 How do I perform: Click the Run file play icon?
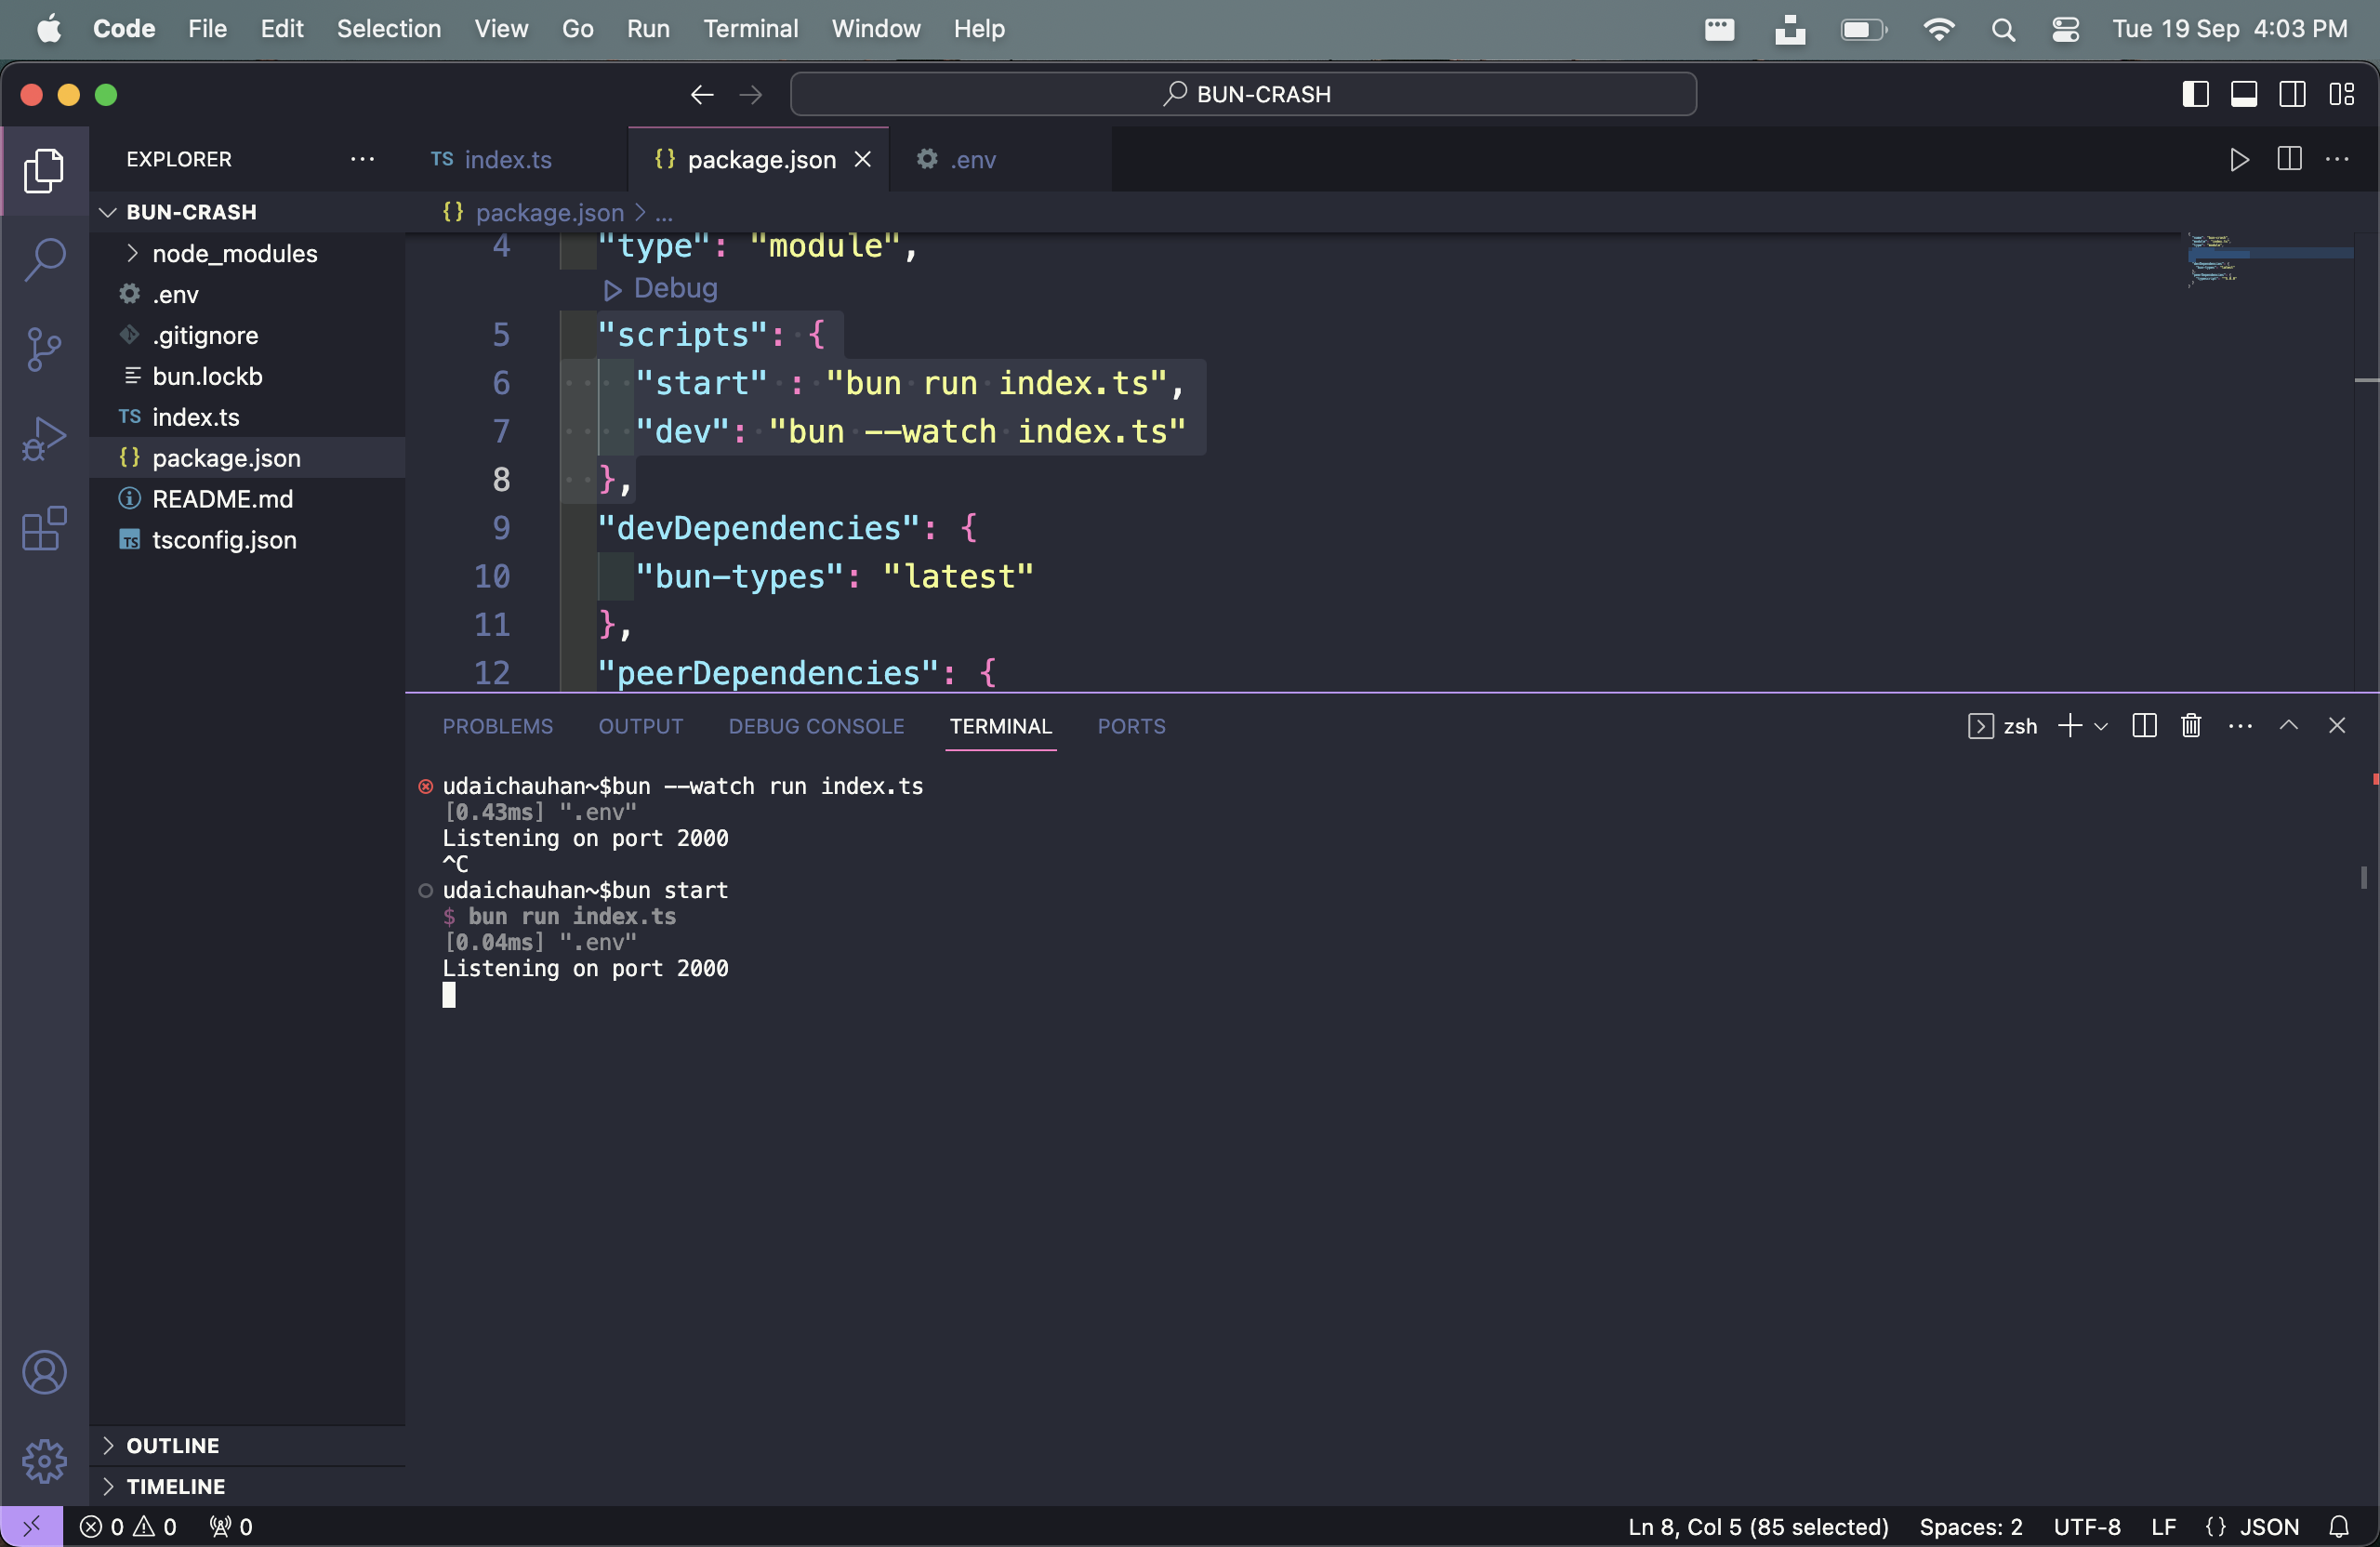pos(2239,159)
